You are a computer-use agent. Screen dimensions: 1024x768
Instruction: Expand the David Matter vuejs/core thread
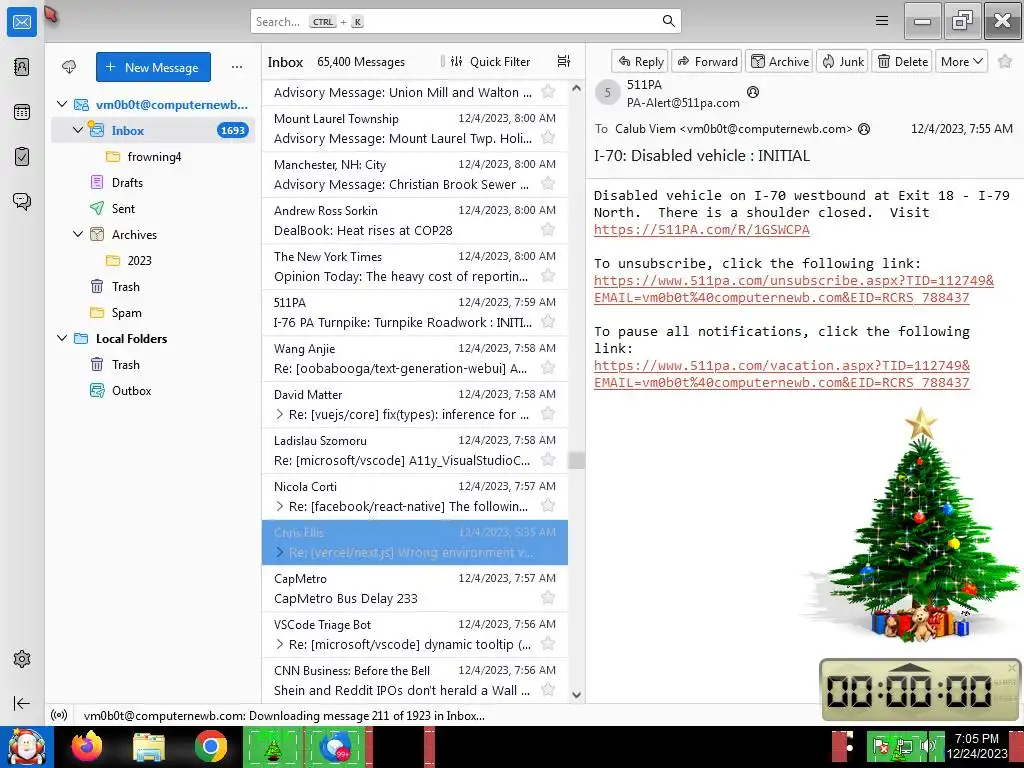click(x=280, y=414)
